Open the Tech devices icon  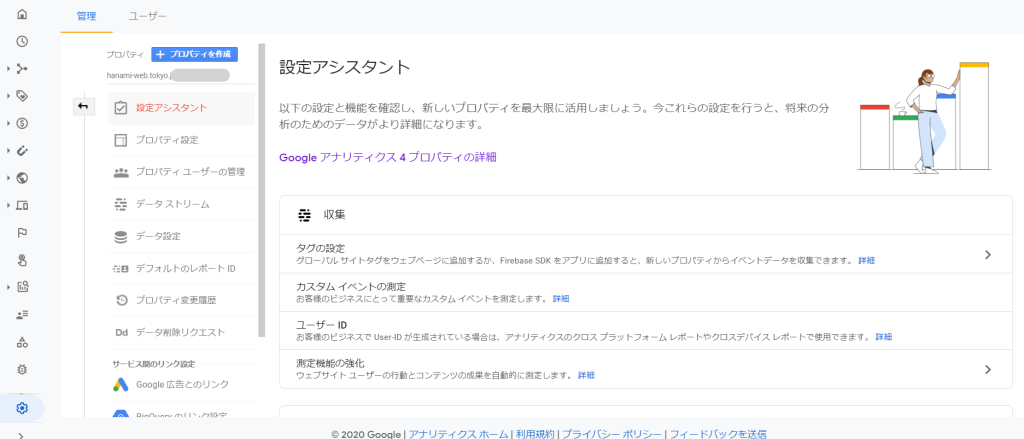[x=22, y=205]
